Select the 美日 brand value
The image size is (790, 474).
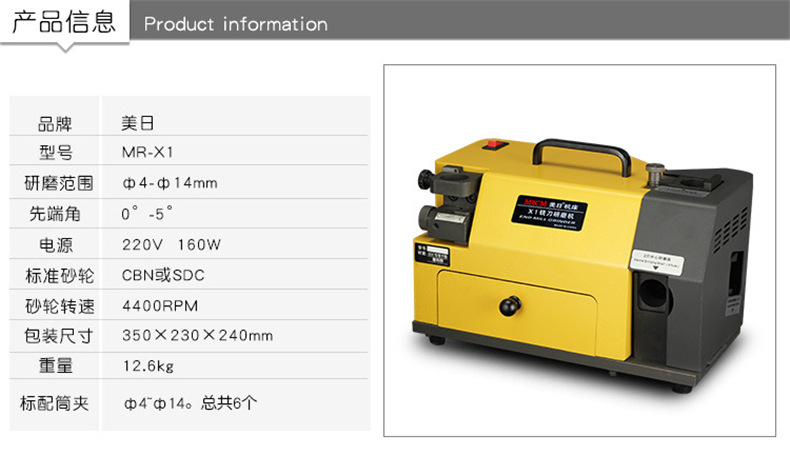tap(137, 123)
